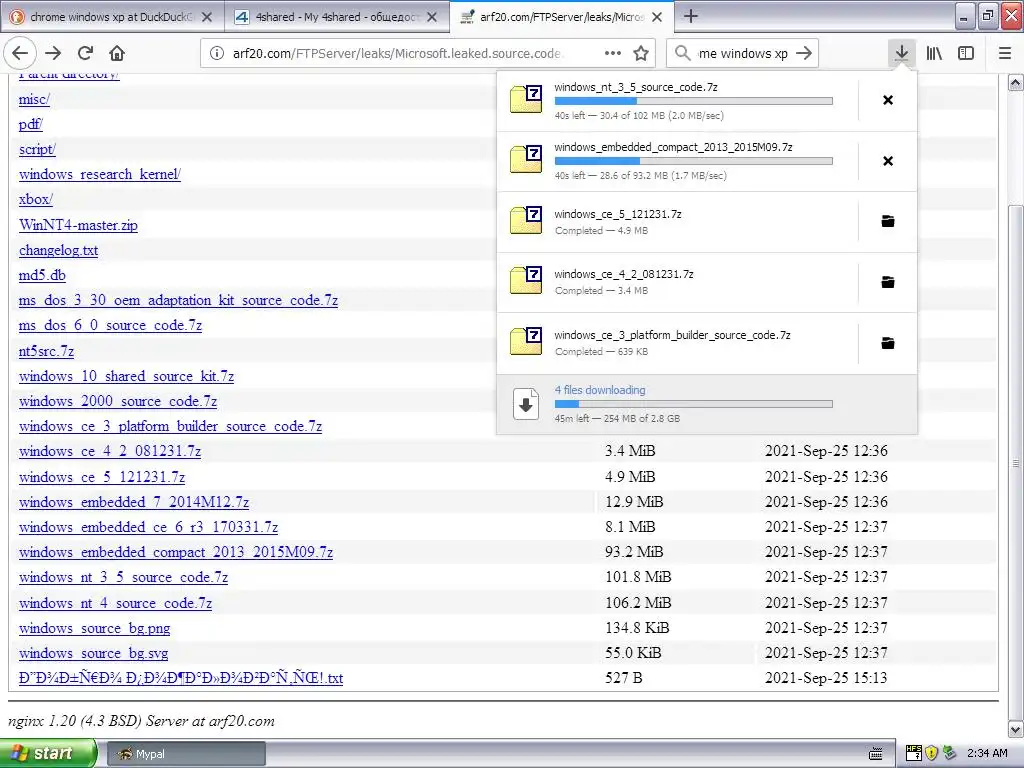Open the garbled-name .txt file link

click(181, 678)
